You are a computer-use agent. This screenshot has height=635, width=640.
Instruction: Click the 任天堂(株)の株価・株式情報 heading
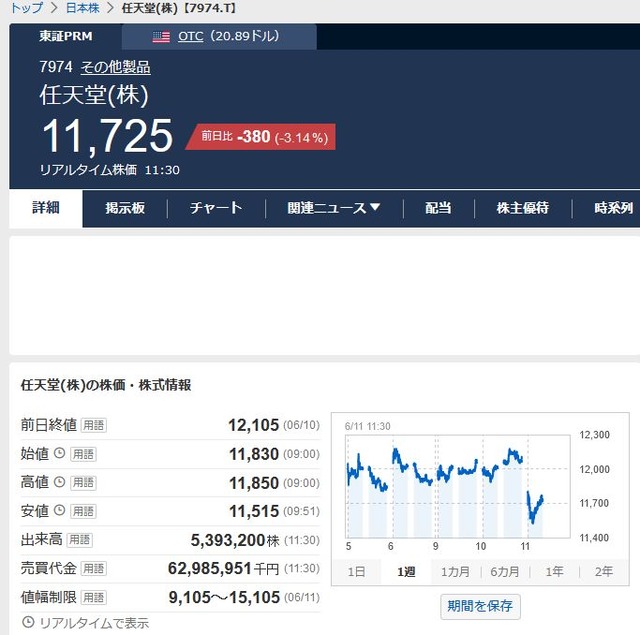(x=106, y=385)
